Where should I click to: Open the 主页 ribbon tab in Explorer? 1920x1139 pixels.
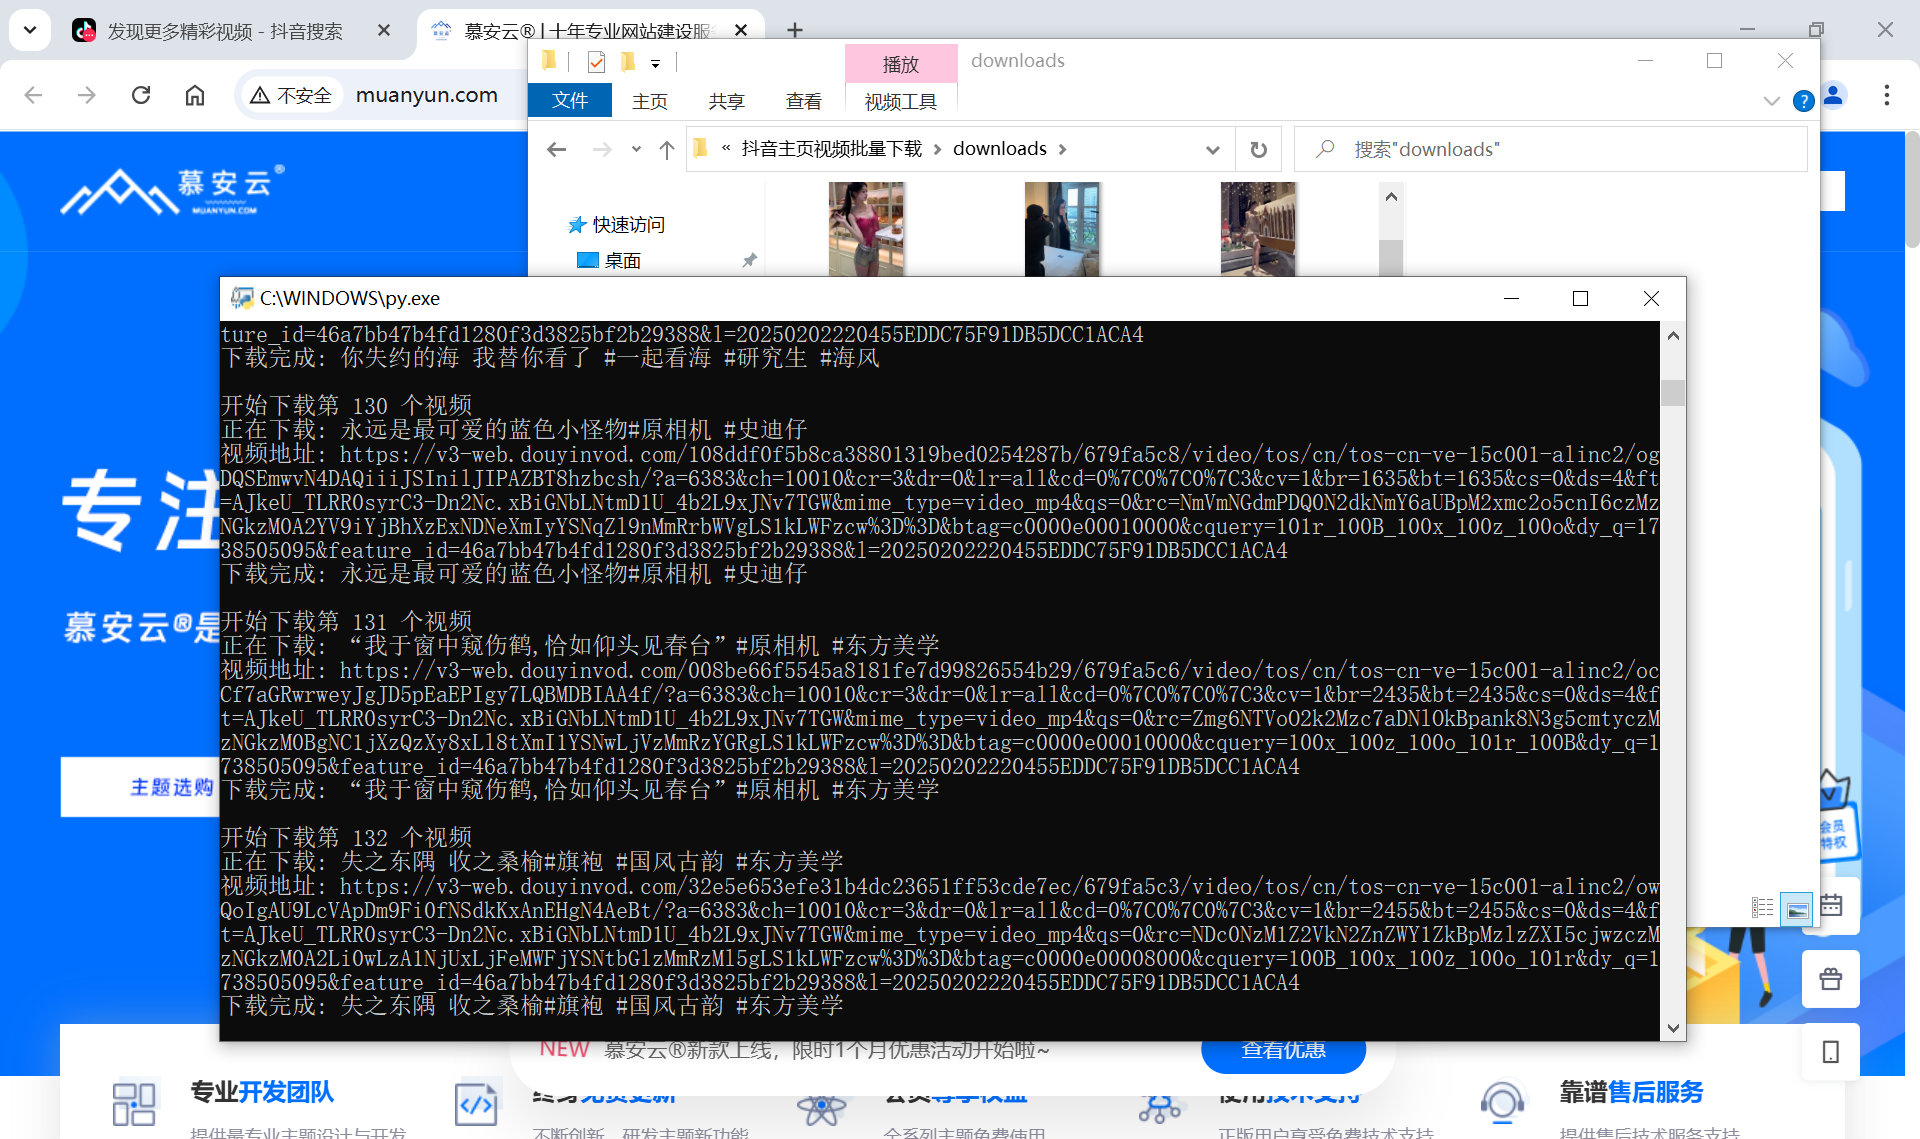(x=649, y=101)
